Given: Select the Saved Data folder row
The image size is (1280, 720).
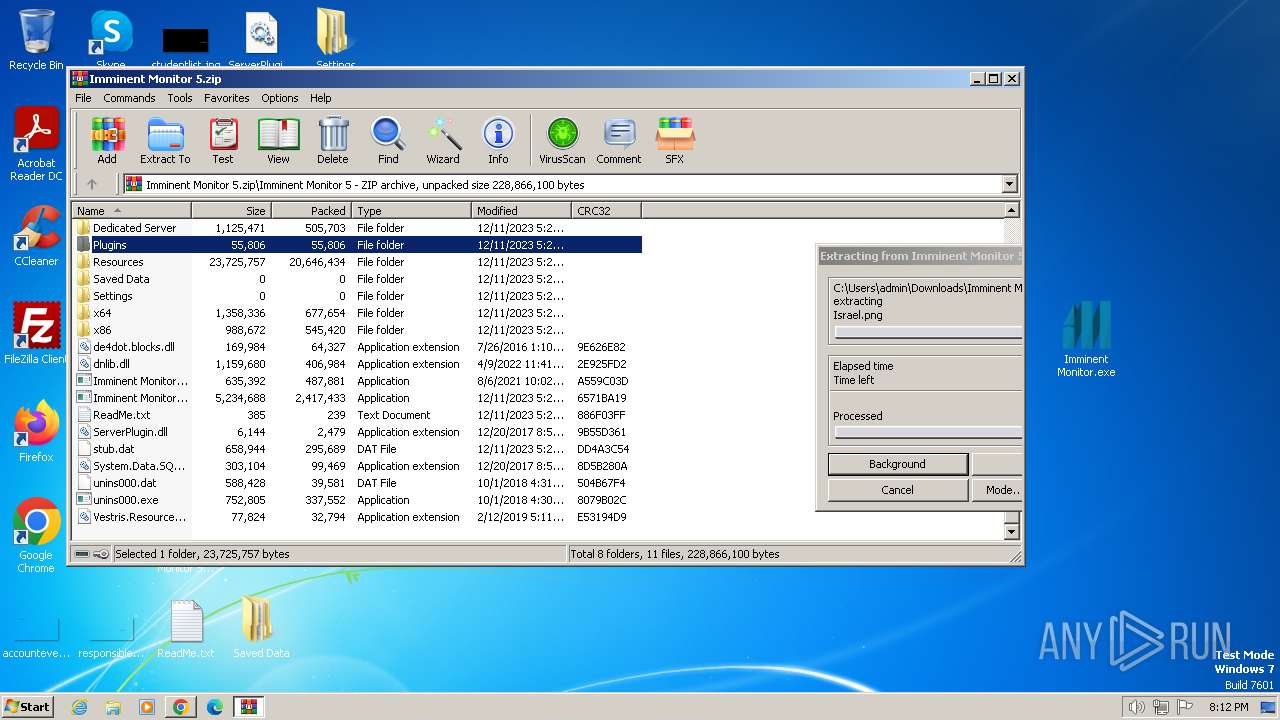Looking at the screenshot, I should 357,279.
